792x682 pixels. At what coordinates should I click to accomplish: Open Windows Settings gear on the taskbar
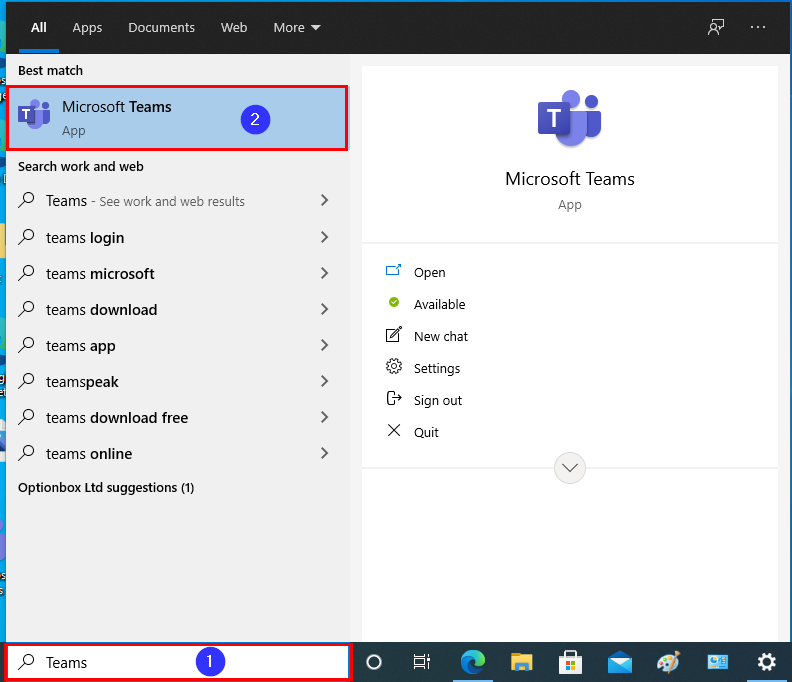766,662
